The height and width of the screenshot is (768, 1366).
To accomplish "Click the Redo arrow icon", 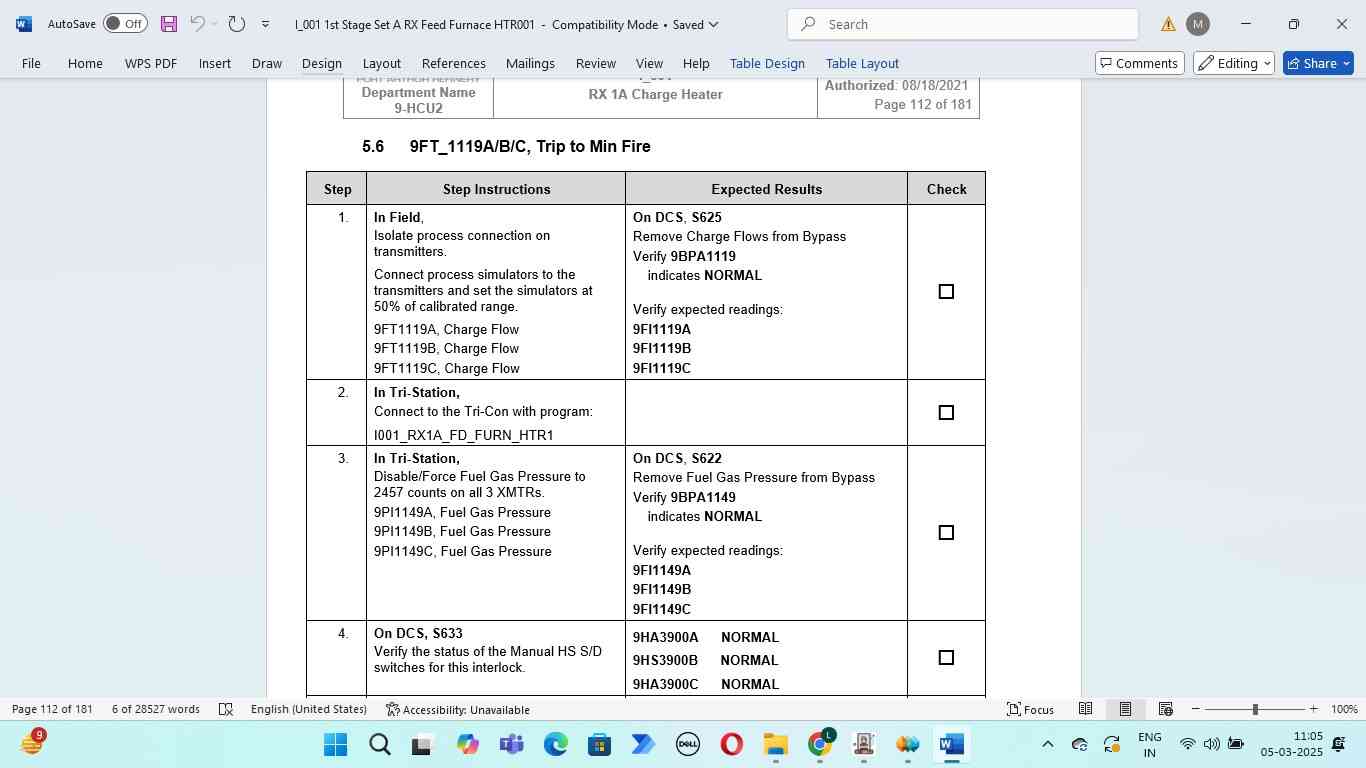I will (237, 24).
